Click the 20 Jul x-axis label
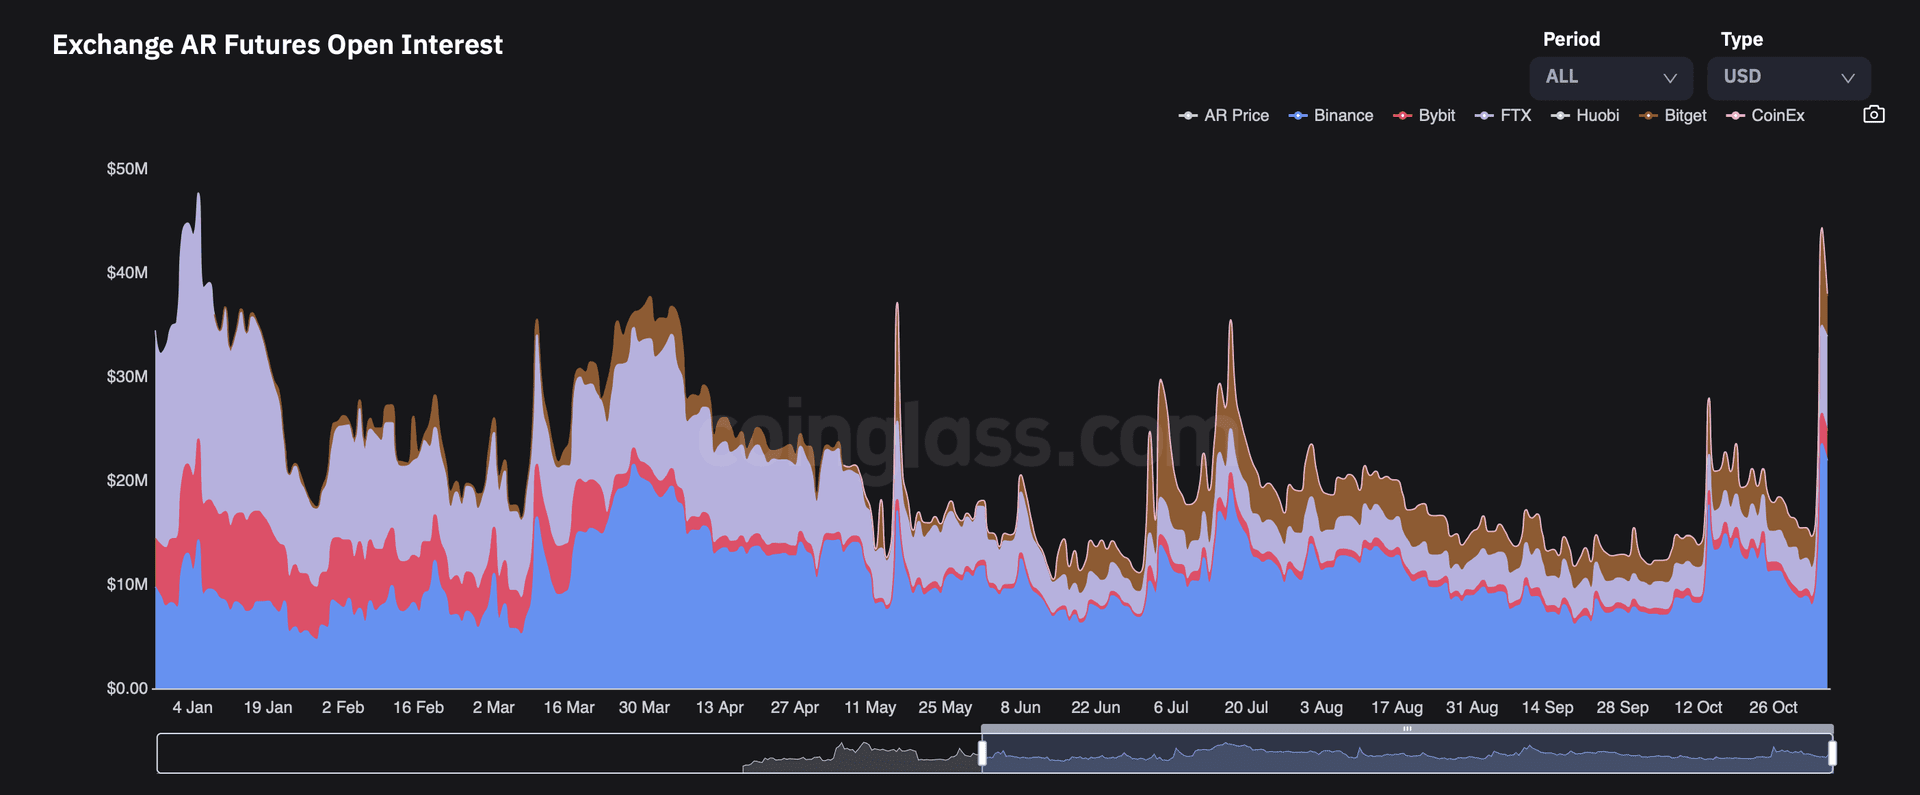 click(x=1247, y=707)
